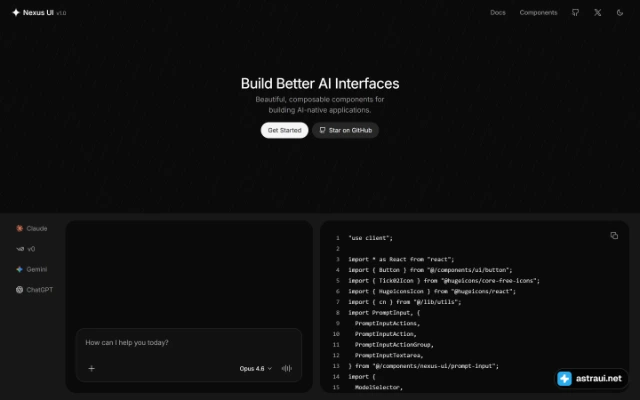Click the v1.0 version label
The height and width of the screenshot is (400, 640).
pyautogui.click(x=61, y=13)
